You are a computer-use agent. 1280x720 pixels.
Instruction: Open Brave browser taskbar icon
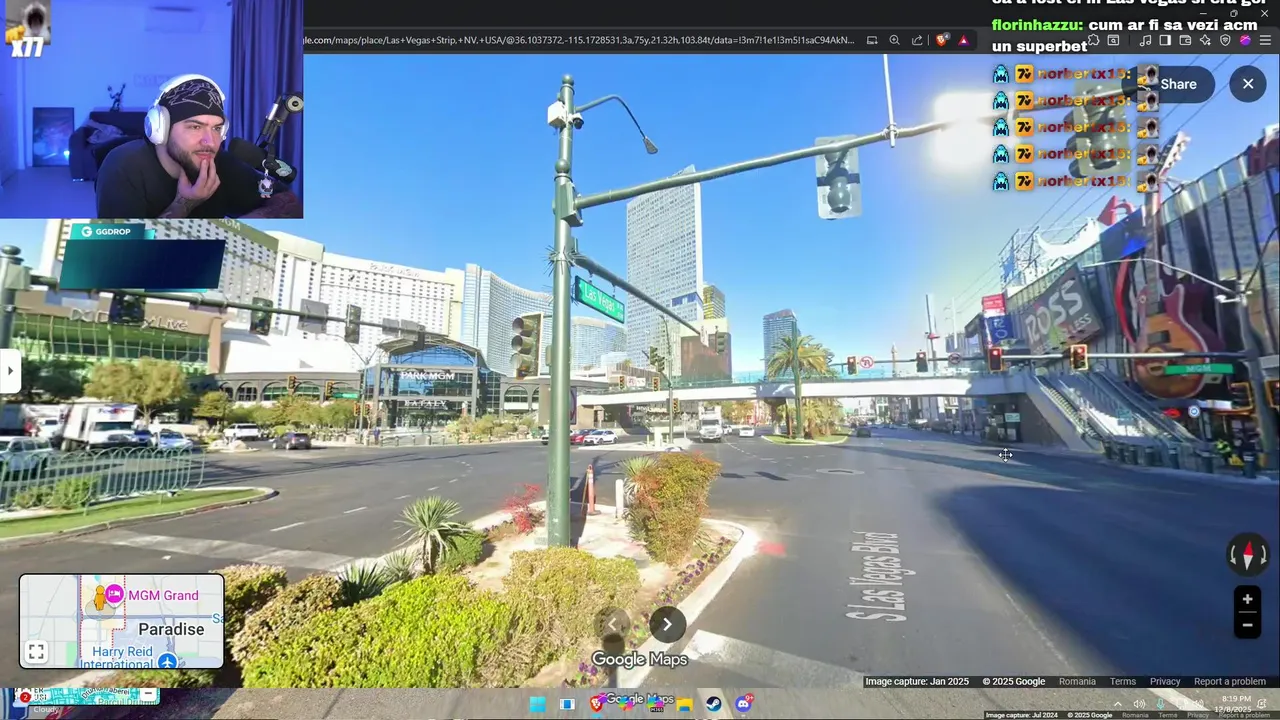[597, 704]
